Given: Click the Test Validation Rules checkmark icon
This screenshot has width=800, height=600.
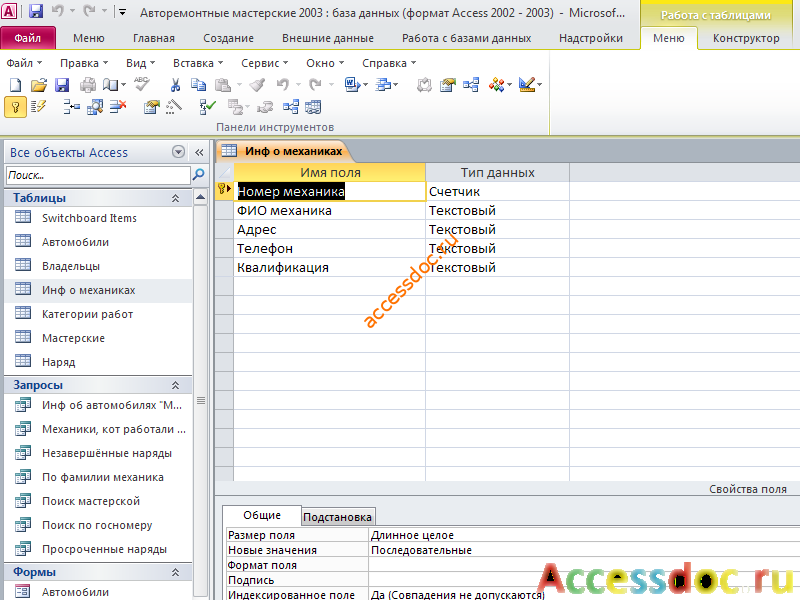Looking at the screenshot, I should [x=207, y=107].
